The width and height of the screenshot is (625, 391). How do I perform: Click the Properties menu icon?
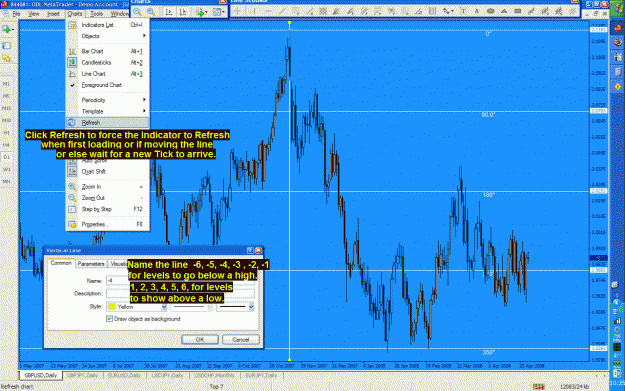tap(72, 224)
